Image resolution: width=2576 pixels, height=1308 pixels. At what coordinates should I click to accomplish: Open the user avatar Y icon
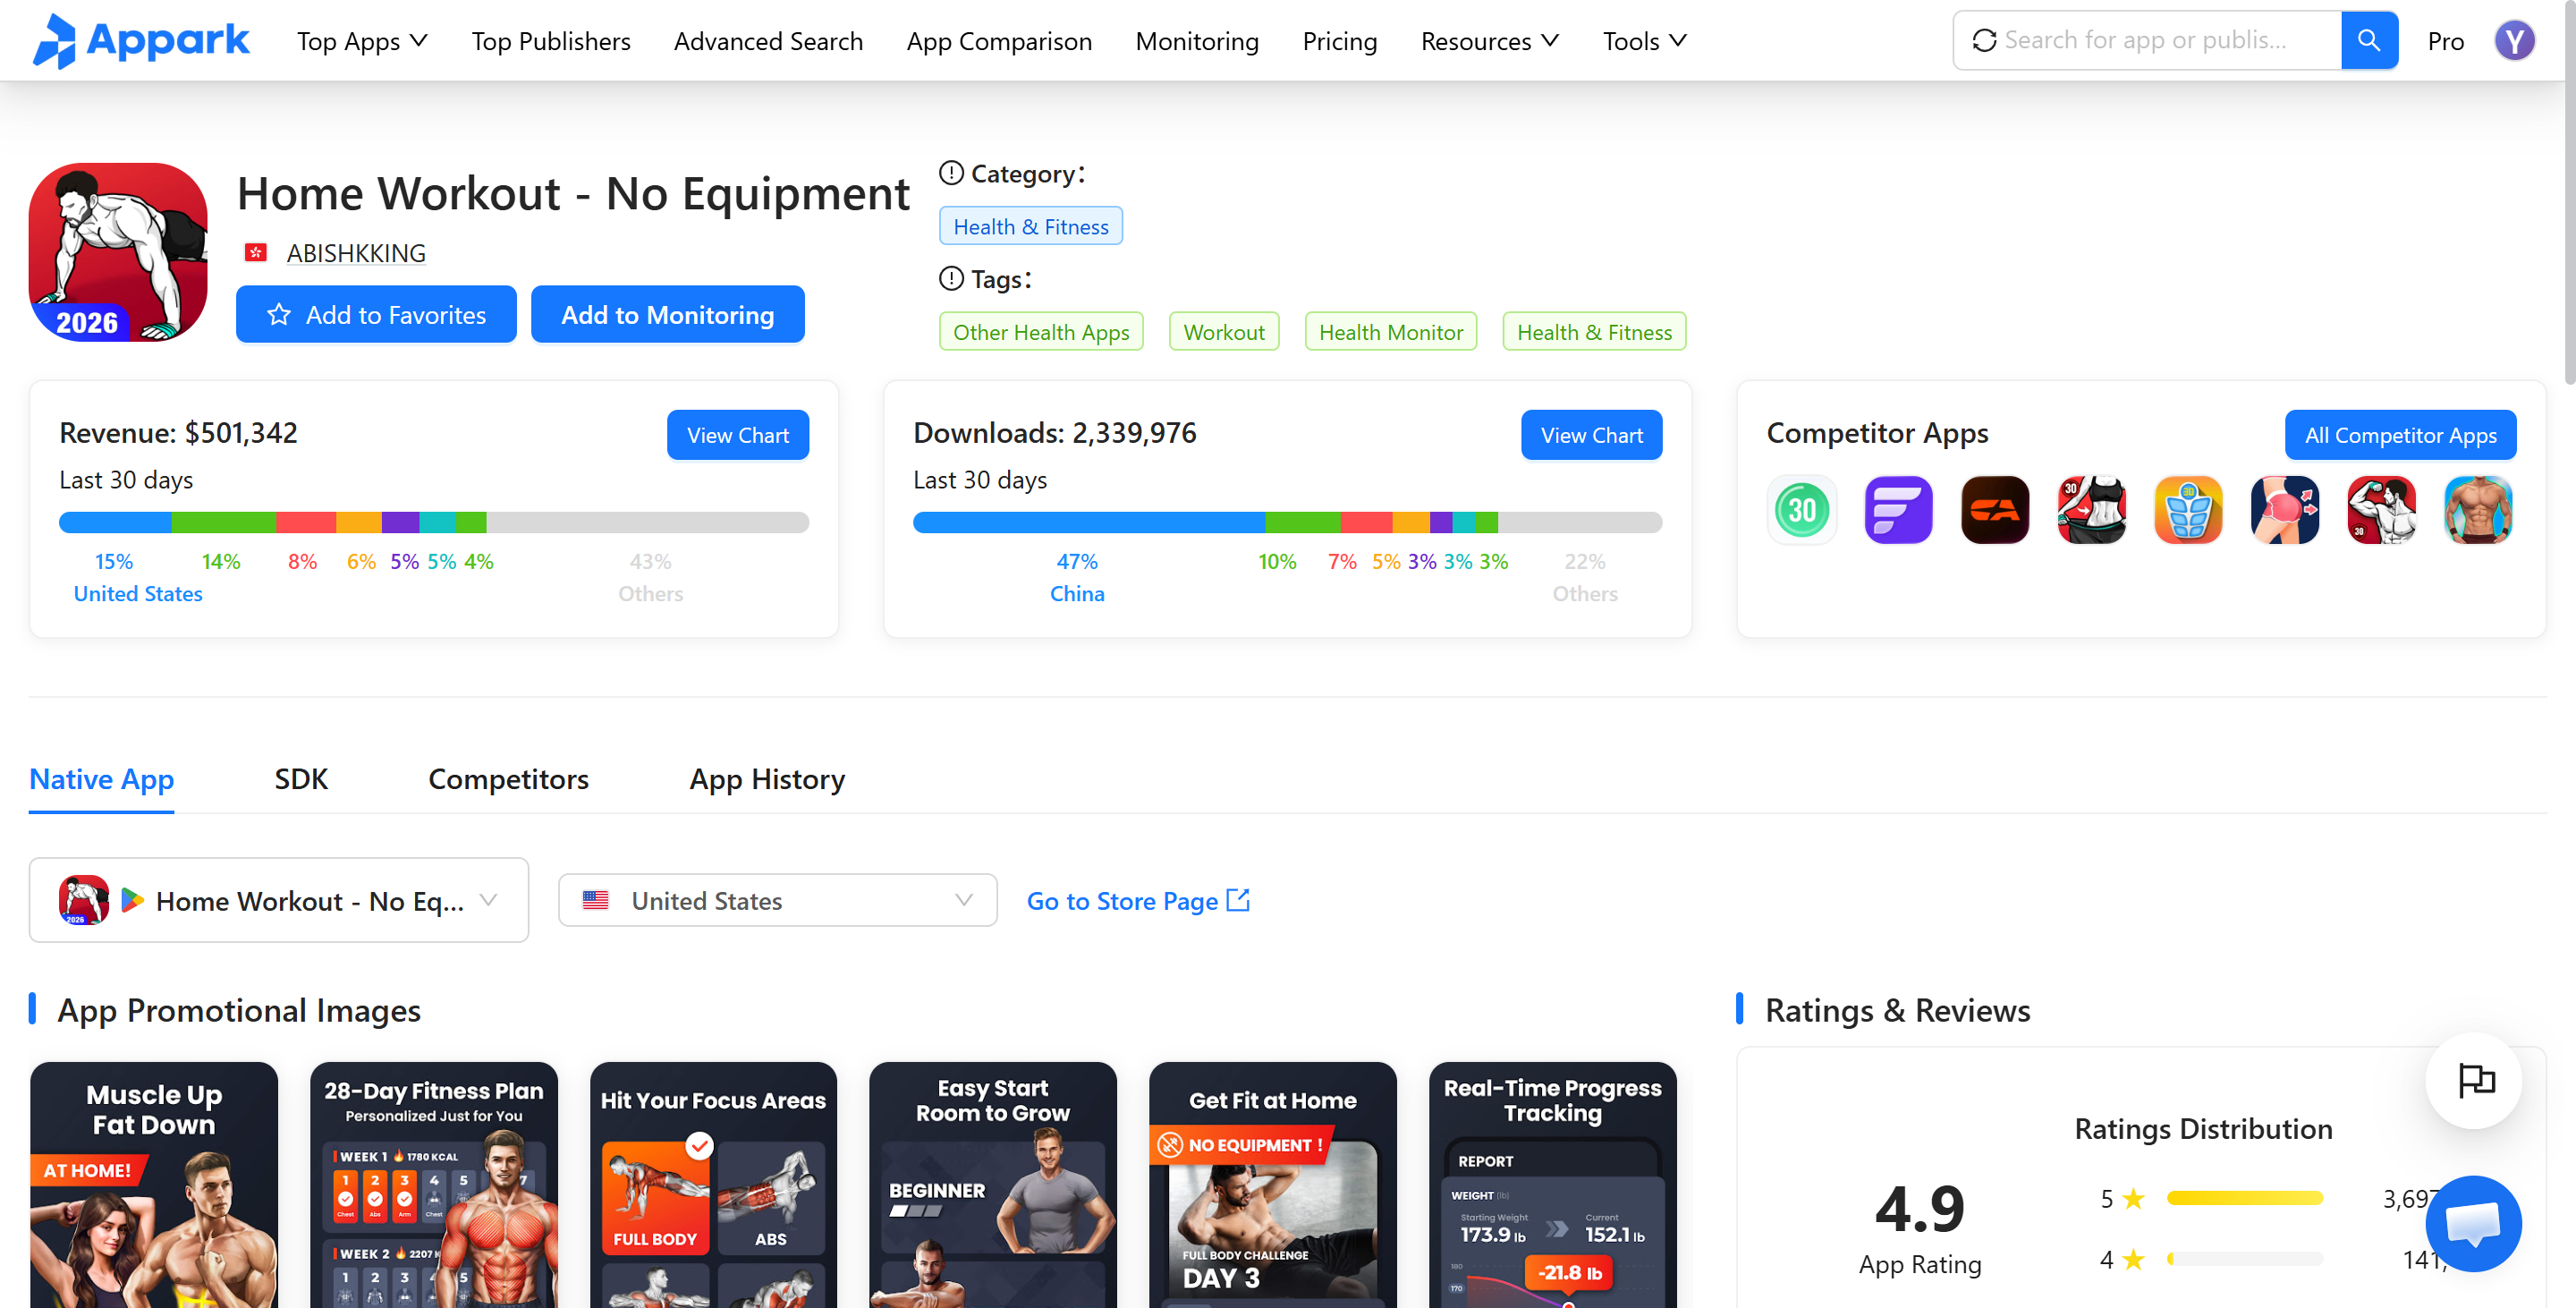tap(2514, 40)
